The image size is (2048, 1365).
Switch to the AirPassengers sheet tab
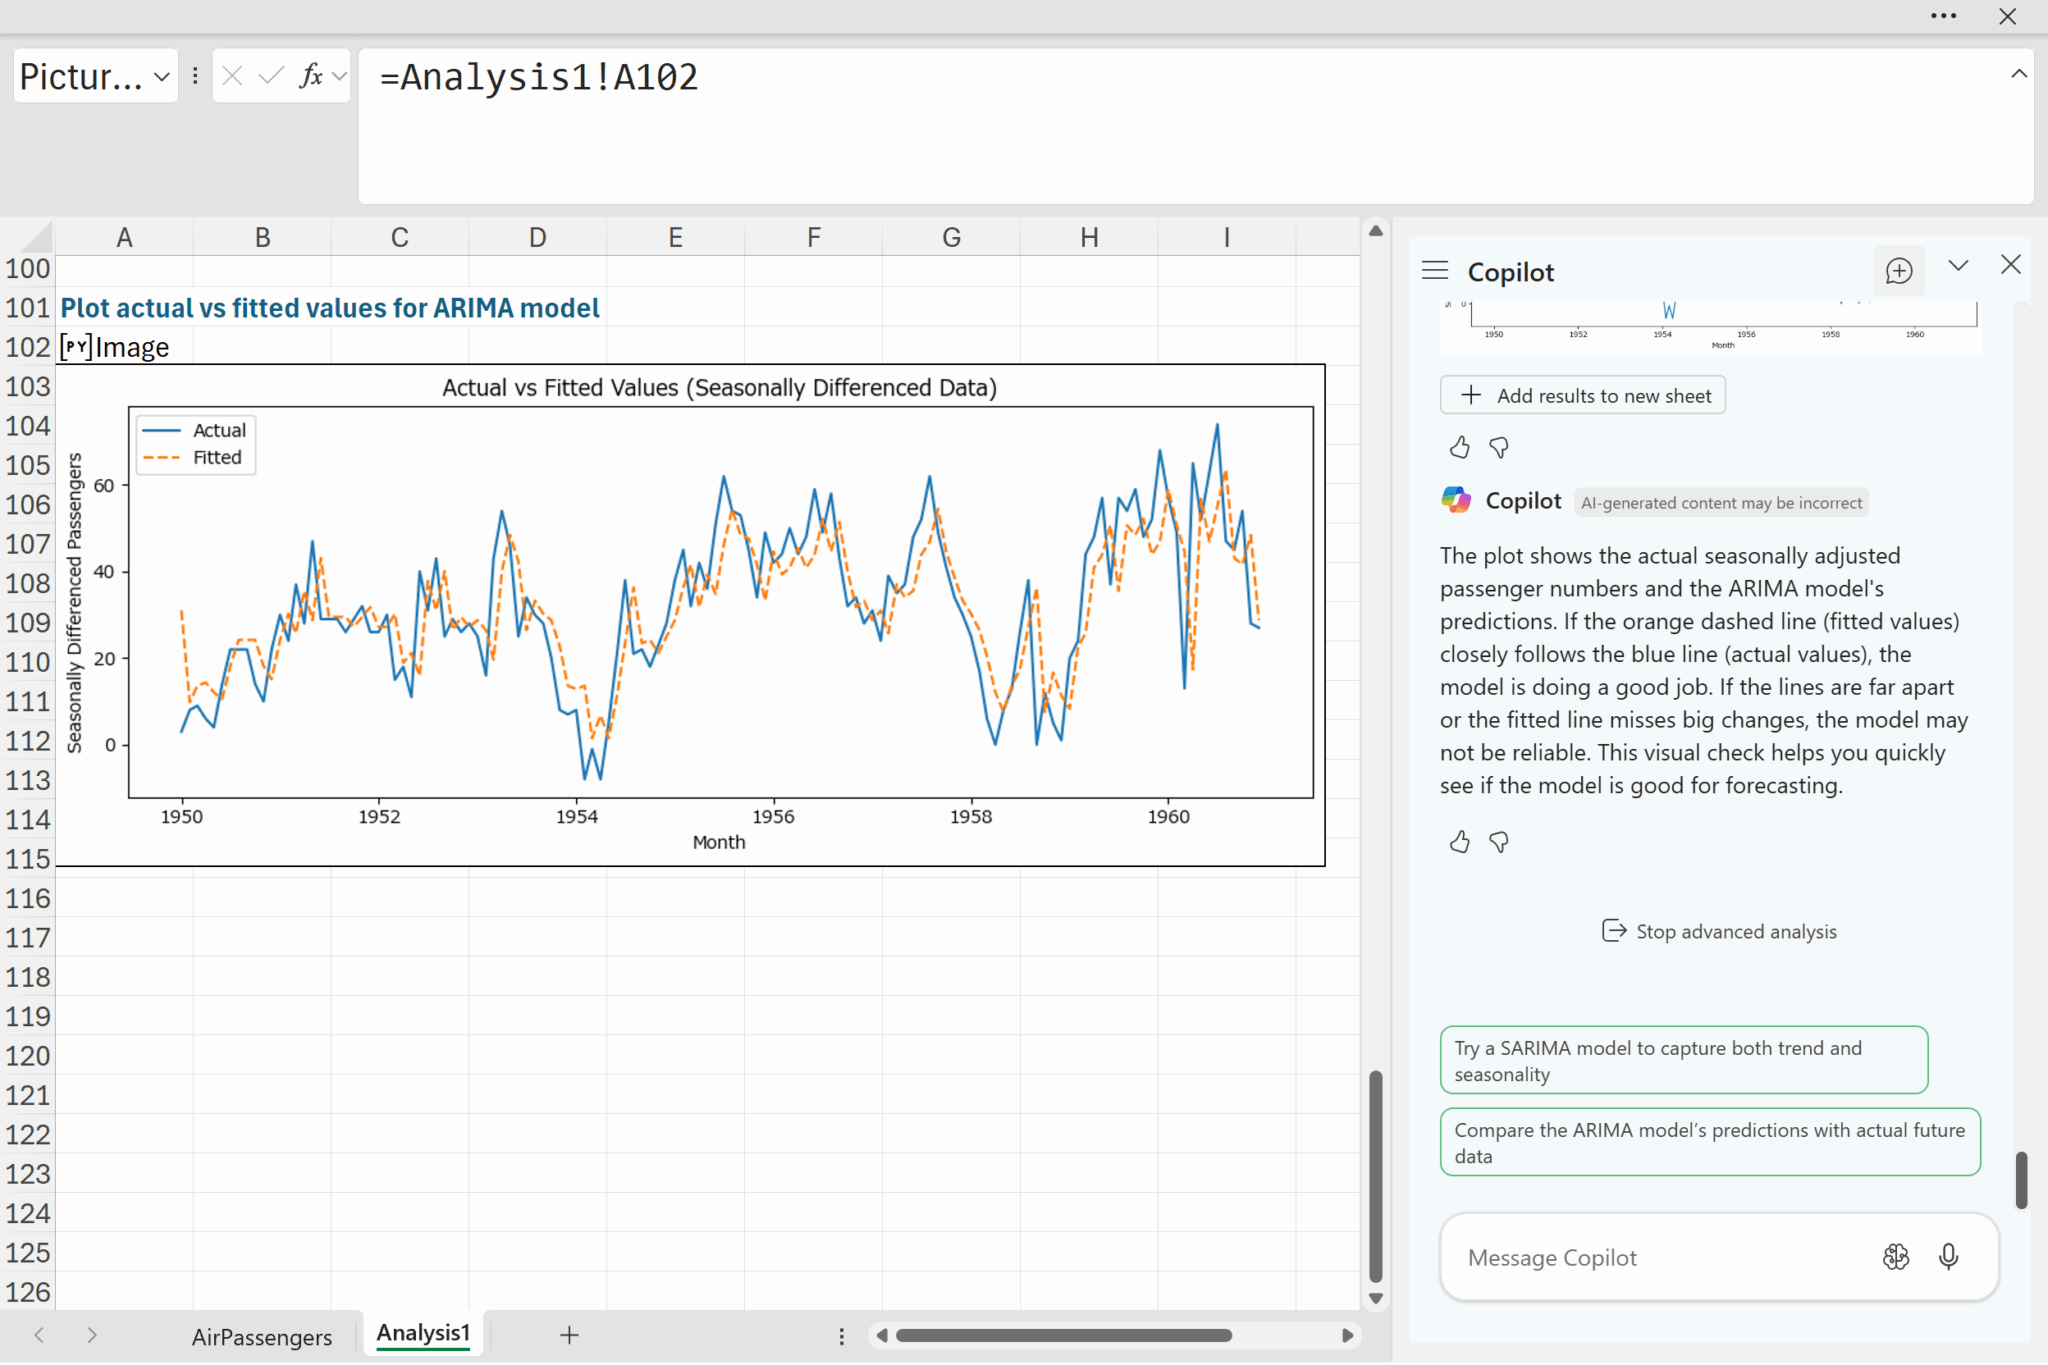(x=262, y=1336)
